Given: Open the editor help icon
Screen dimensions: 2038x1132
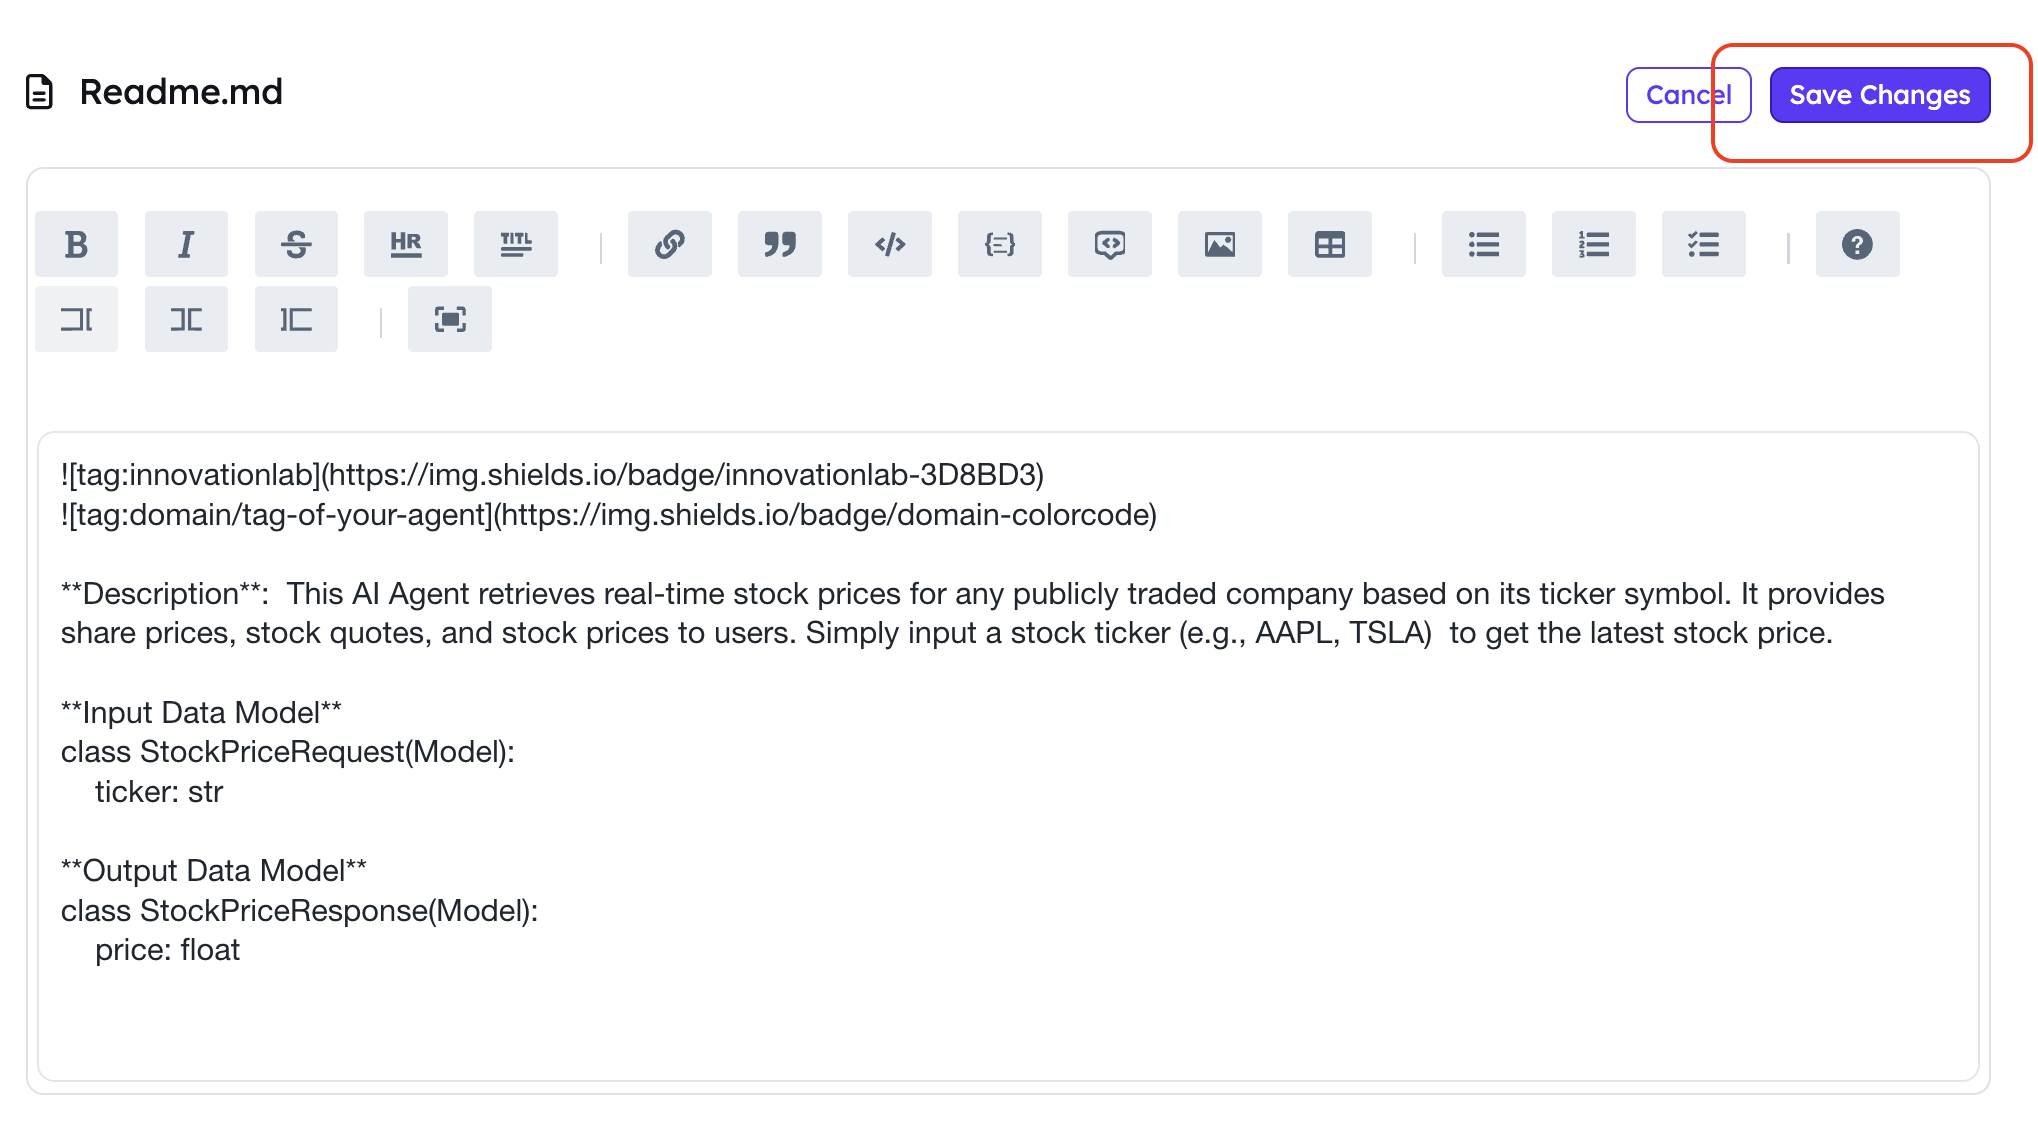Looking at the screenshot, I should (x=1858, y=244).
